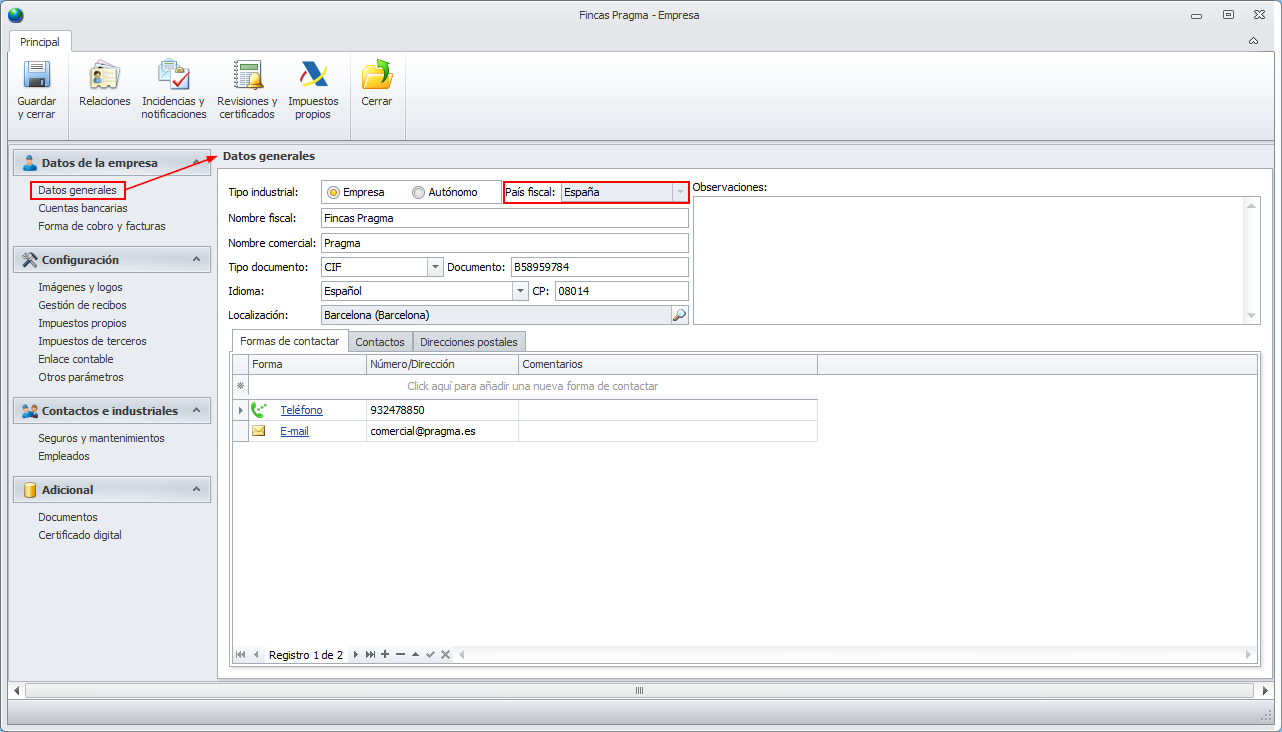This screenshot has width=1282, height=732.
Task: Expand the Teléfono row indicator arrow
Action: coord(240,410)
